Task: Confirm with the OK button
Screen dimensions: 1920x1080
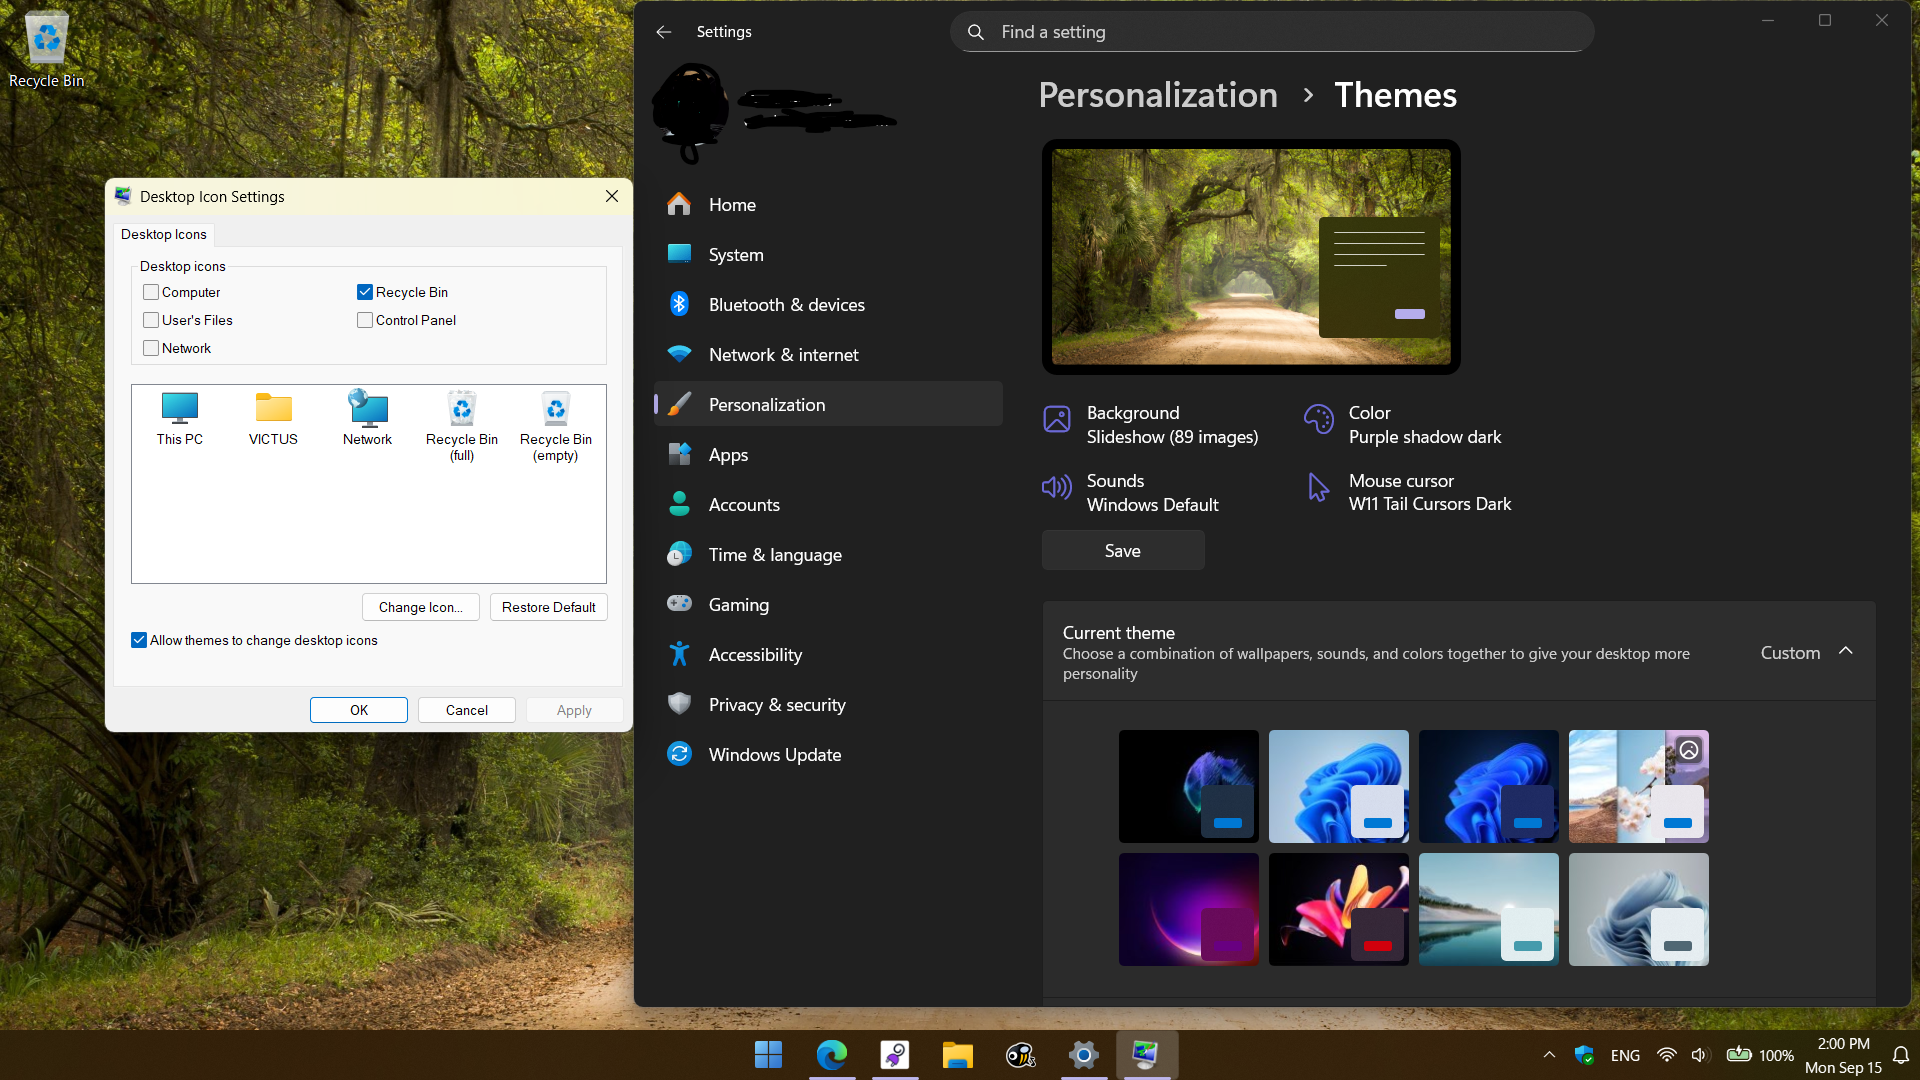Action: point(359,710)
